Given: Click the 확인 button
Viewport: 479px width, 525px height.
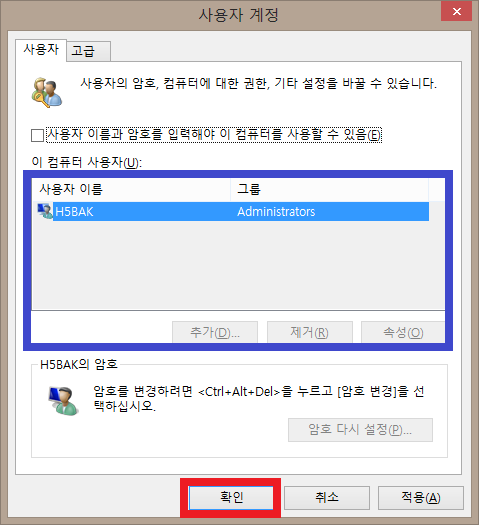Looking at the screenshot, I should click(231, 498).
